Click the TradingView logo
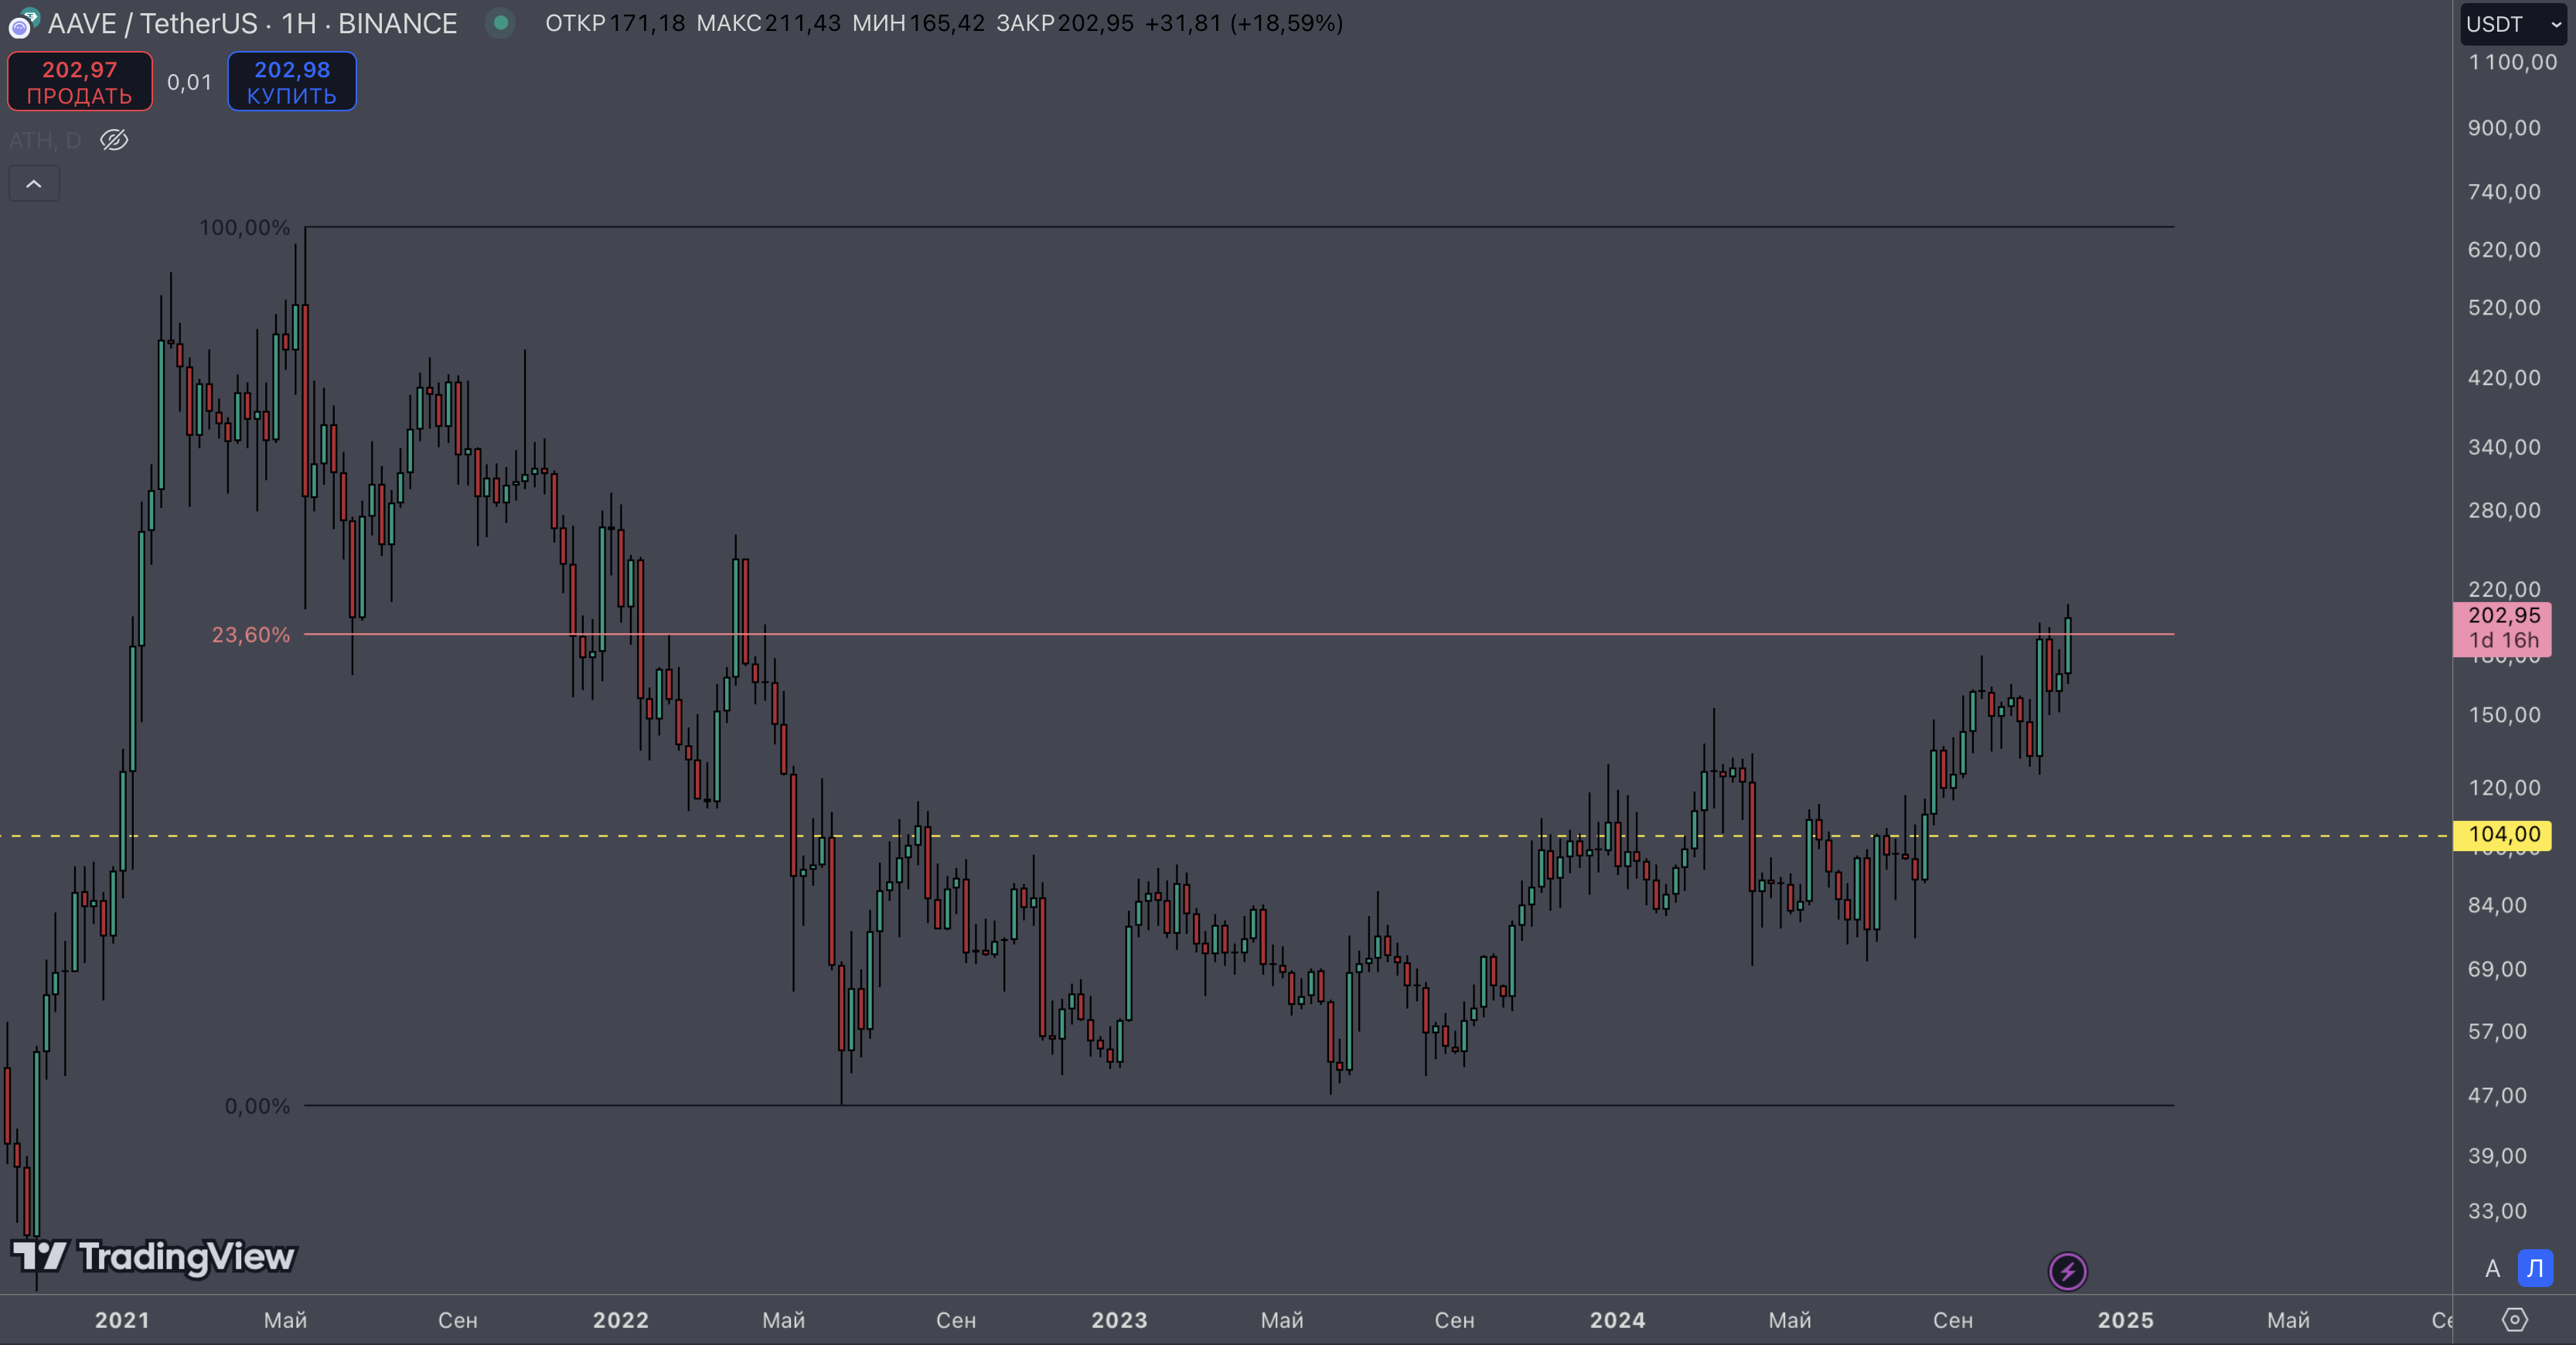The width and height of the screenshot is (2576, 1345). [x=155, y=1256]
